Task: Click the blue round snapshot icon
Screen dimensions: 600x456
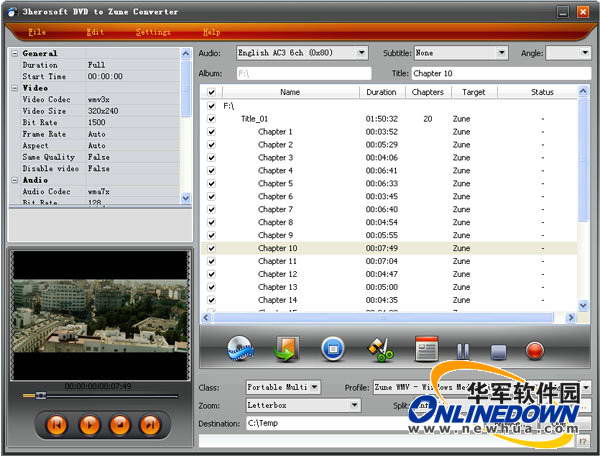Action: click(333, 349)
